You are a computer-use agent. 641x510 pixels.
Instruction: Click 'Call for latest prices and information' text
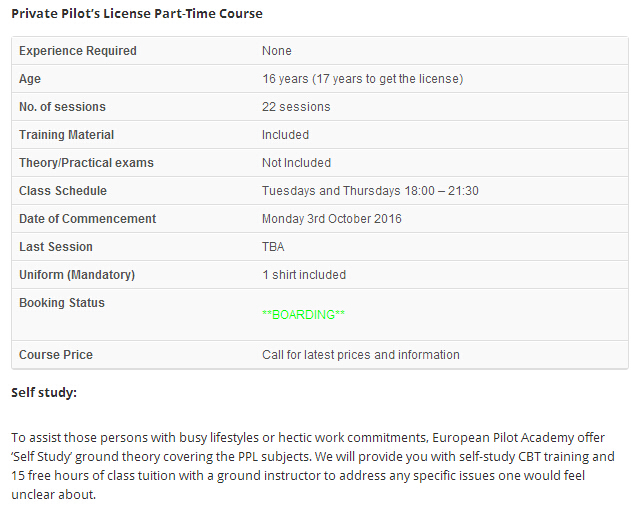click(361, 355)
